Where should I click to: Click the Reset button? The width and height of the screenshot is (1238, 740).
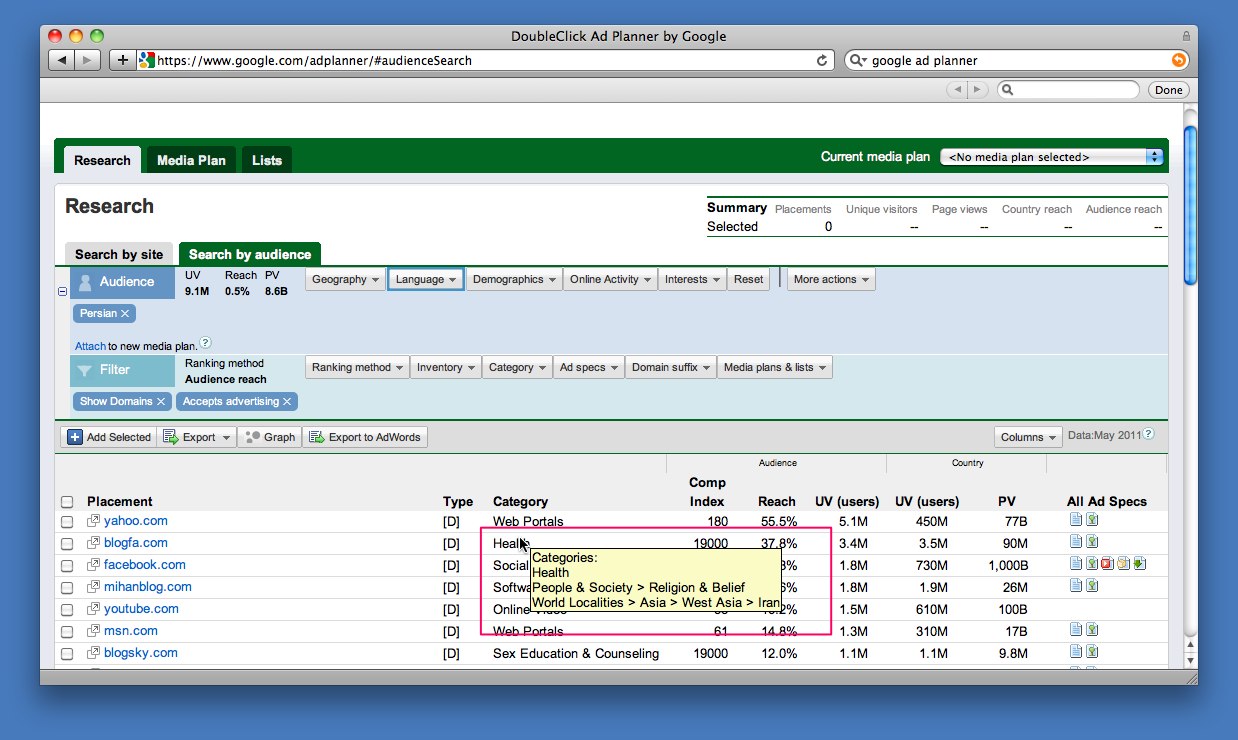tap(748, 280)
